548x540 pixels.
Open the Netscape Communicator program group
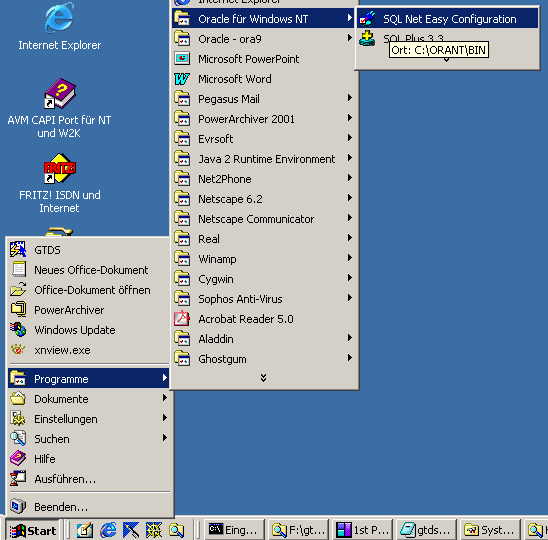(x=264, y=219)
